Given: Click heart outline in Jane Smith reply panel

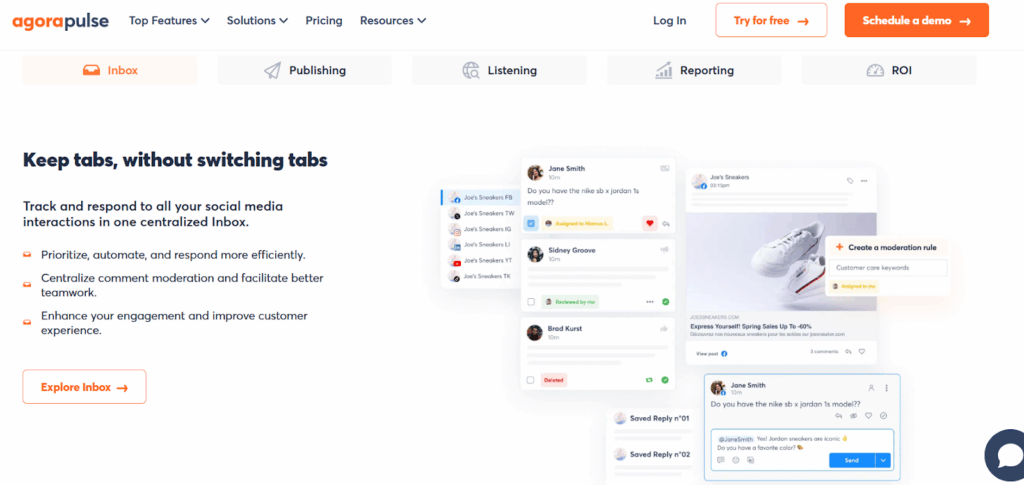Looking at the screenshot, I should pos(869,416).
